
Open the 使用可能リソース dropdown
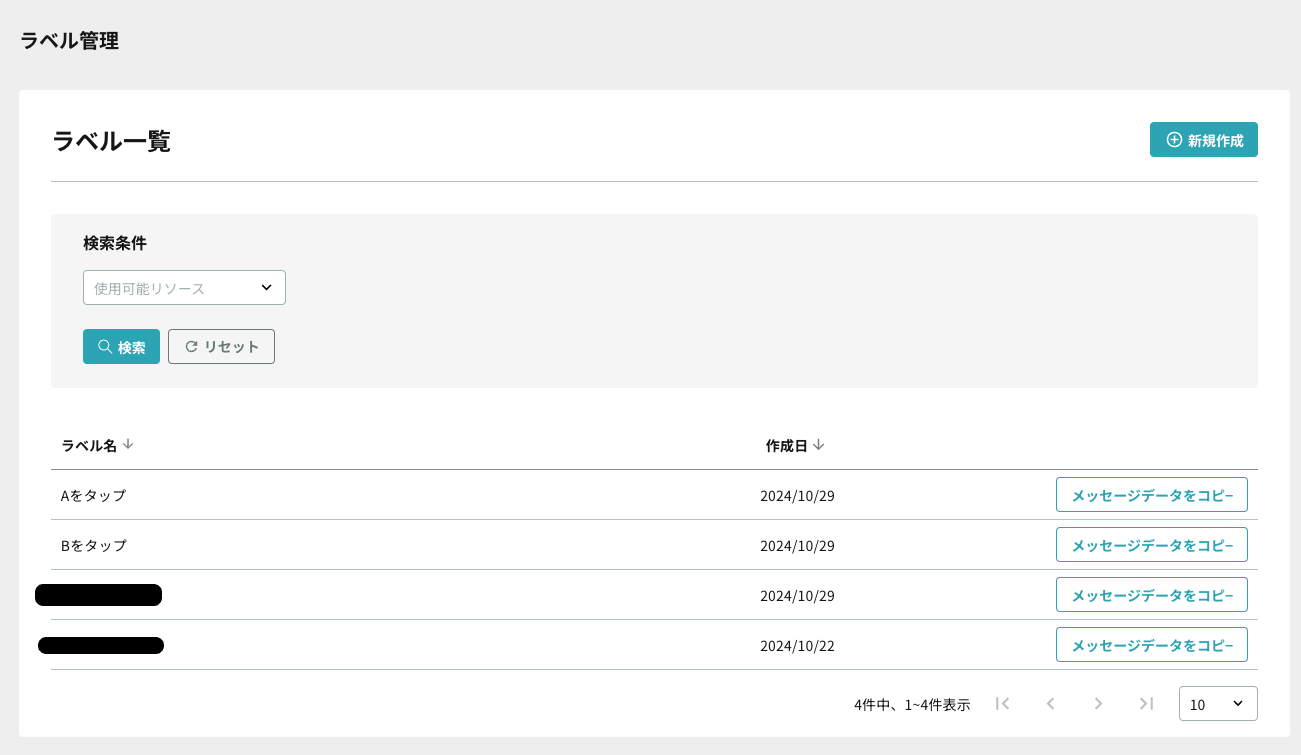click(x=184, y=287)
